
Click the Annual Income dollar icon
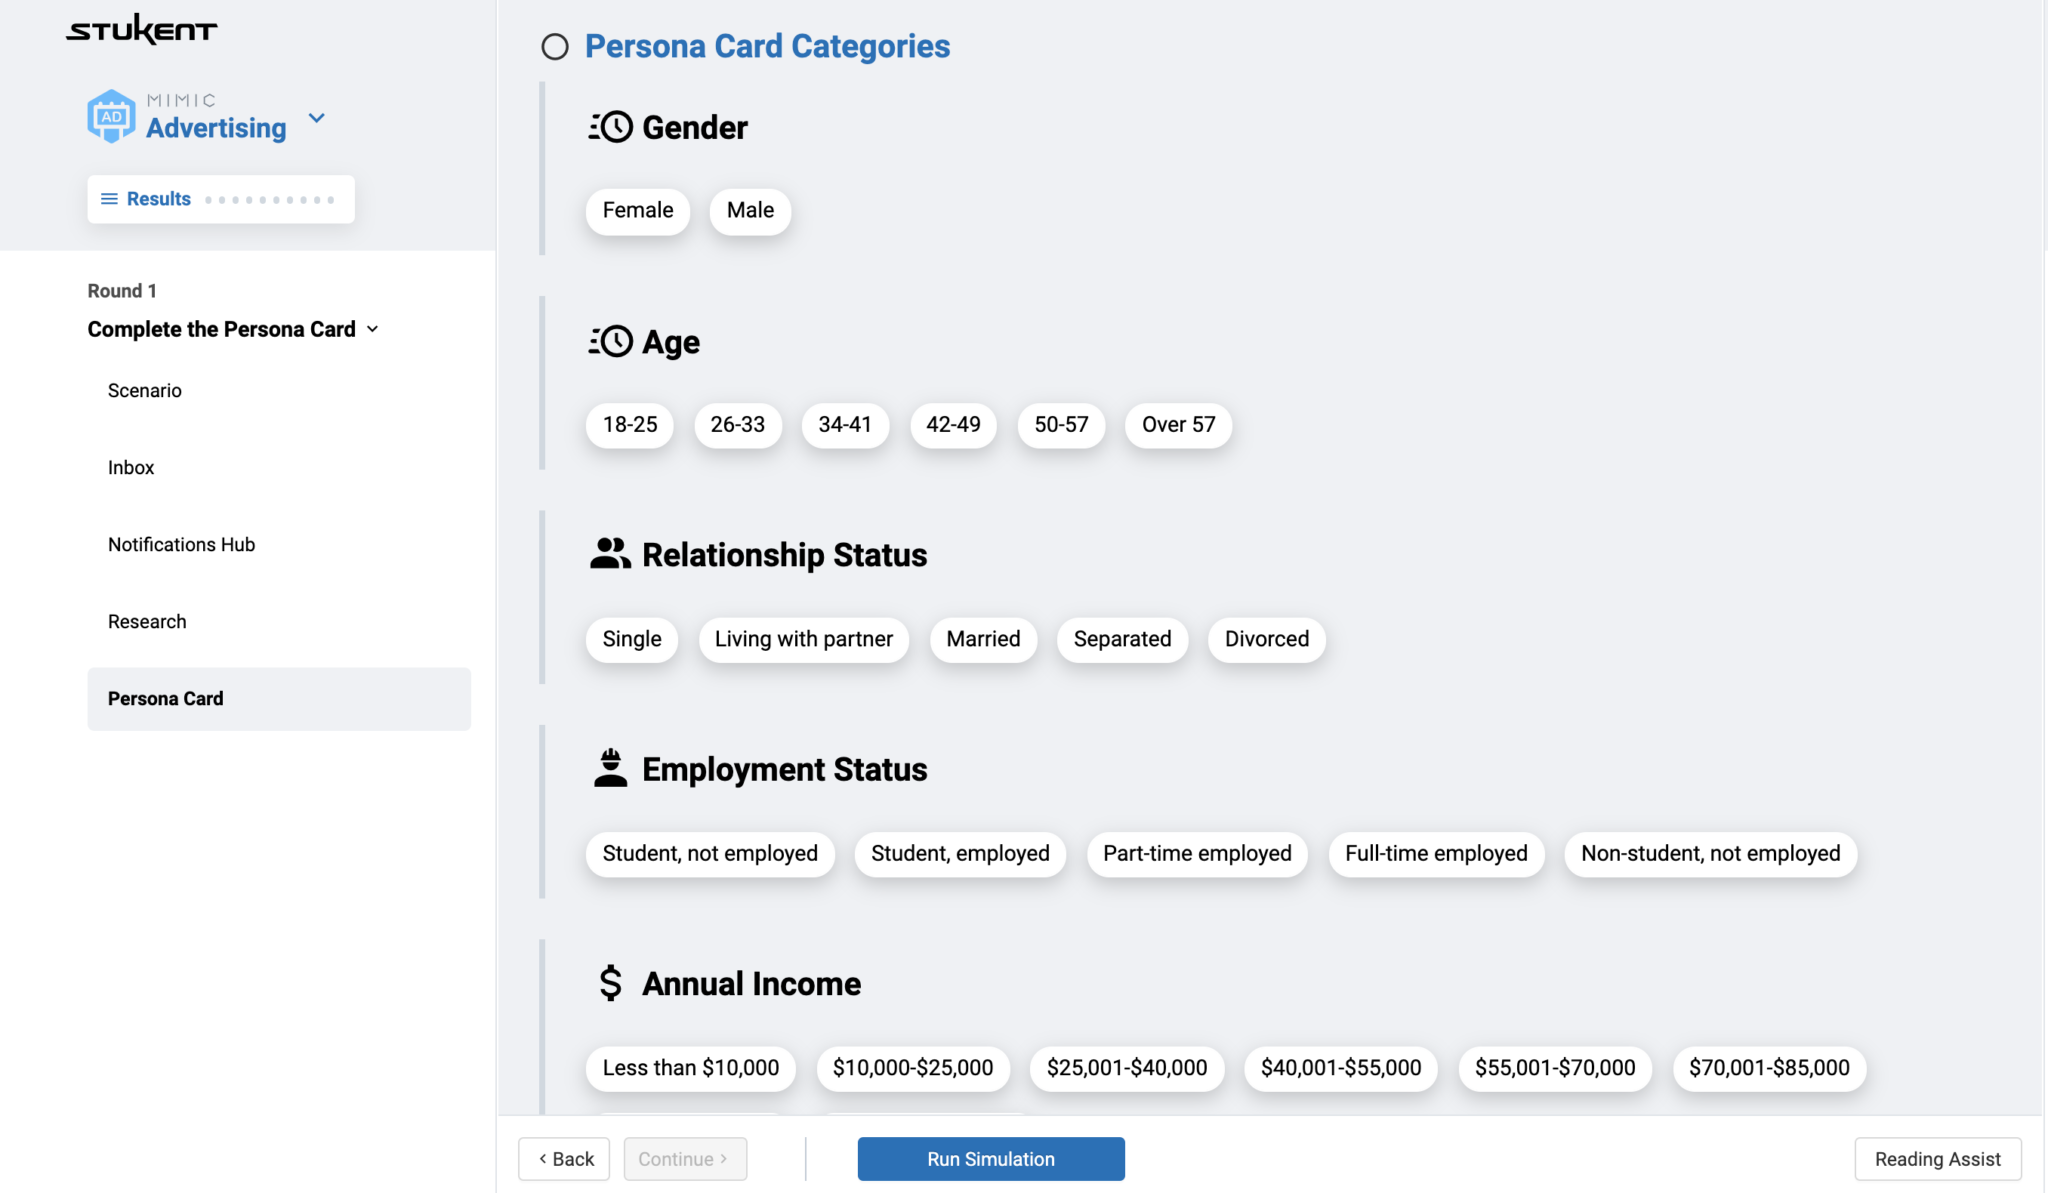click(610, 983)
